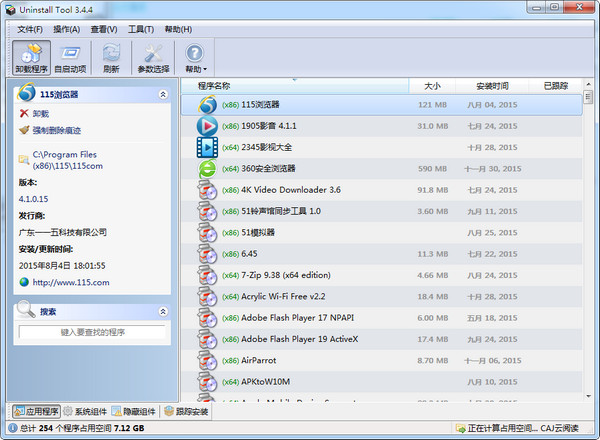Click the 7-Zip 9.38 installer icon
This screenshot has width=600, height=440.
click(x=207, y=275)
